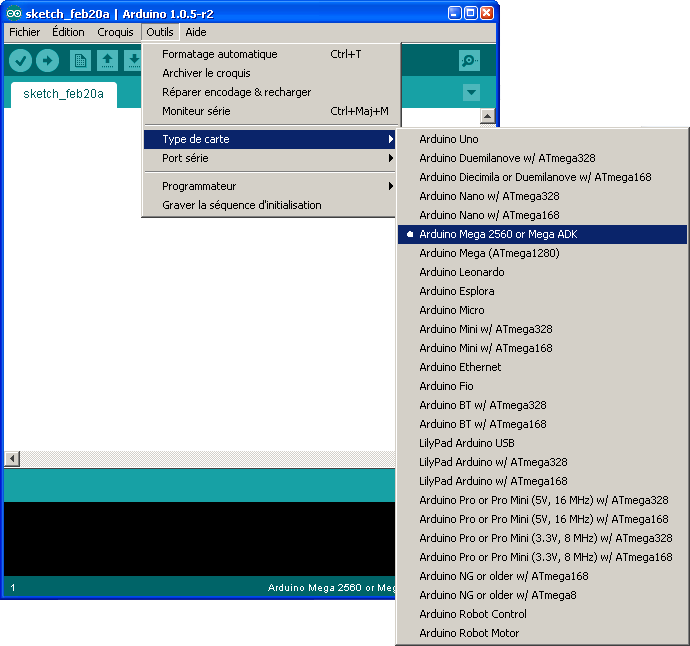This screenshot has width=690, height=646.
Task: Select the sketch_feb20a tab
Action: click(64, 94)
